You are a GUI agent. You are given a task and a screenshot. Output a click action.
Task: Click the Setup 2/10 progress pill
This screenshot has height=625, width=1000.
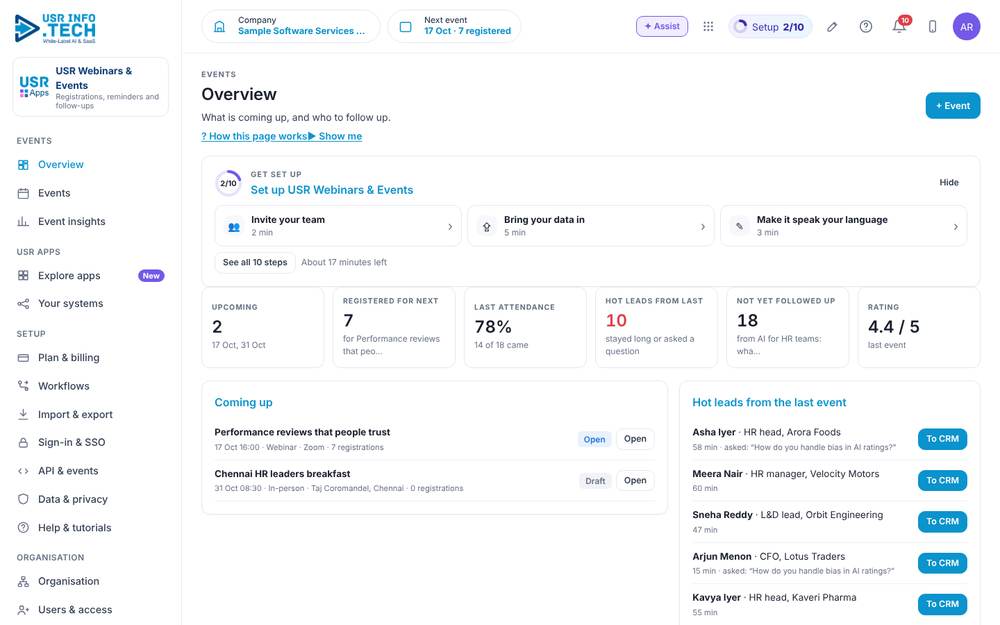click(x=770, y=27)
